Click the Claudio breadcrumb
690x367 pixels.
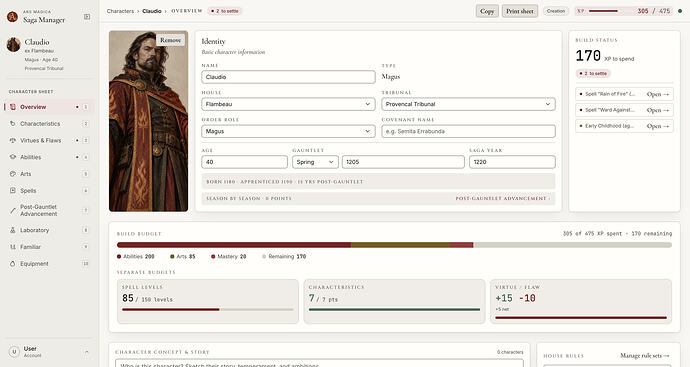click(x=152, y=11)
